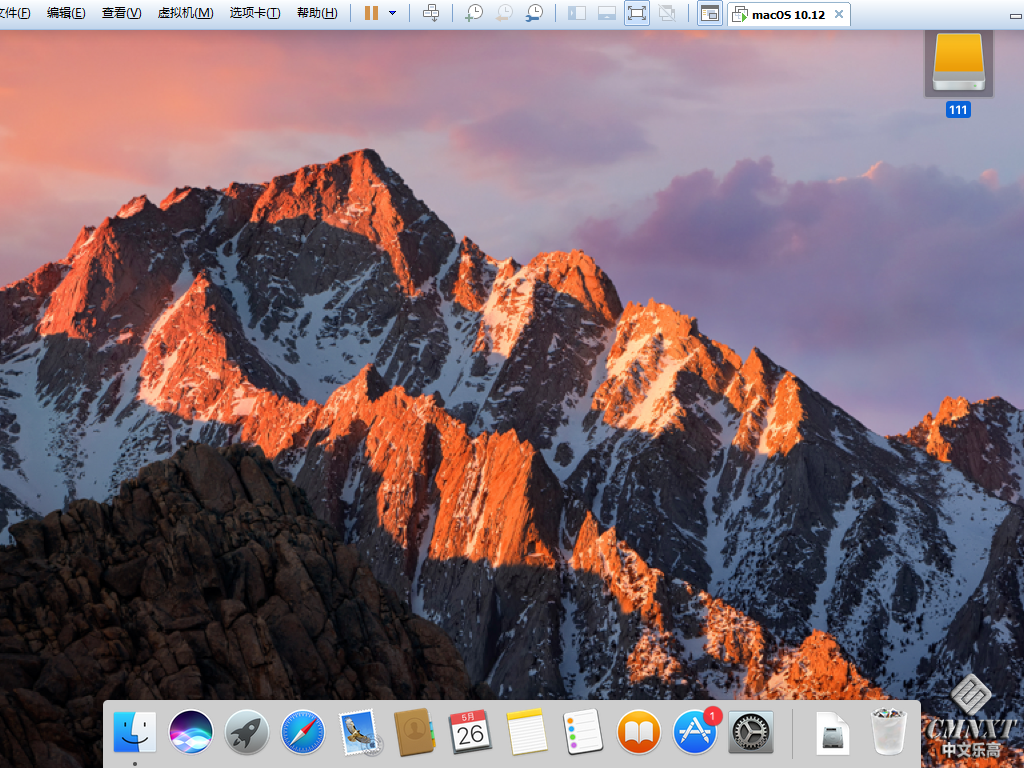Click Send Ctrl+Alt+Del toolbar icon
Screen dimensions: 1024x768
(431, 13)
